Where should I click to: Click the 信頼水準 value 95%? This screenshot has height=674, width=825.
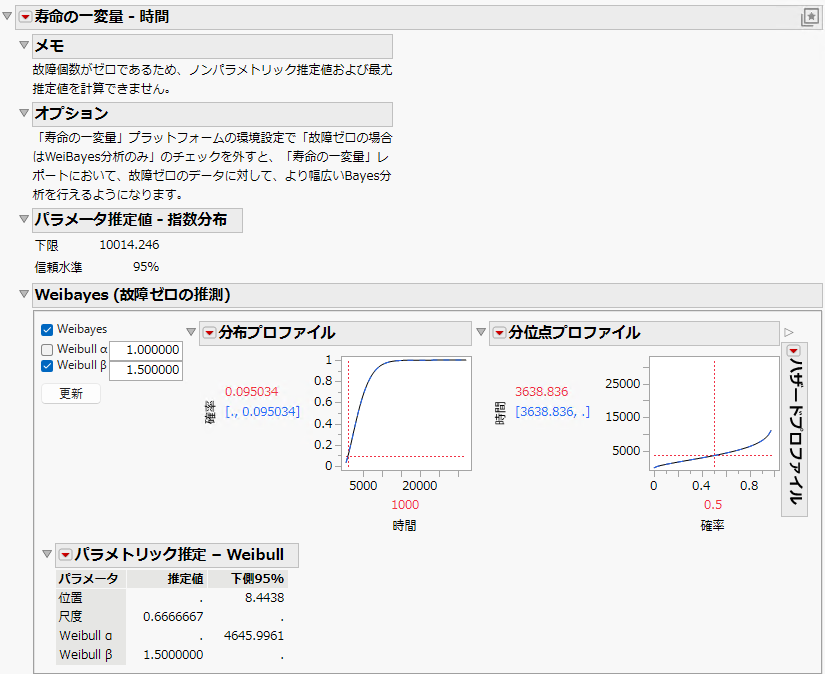click(146, 267)
